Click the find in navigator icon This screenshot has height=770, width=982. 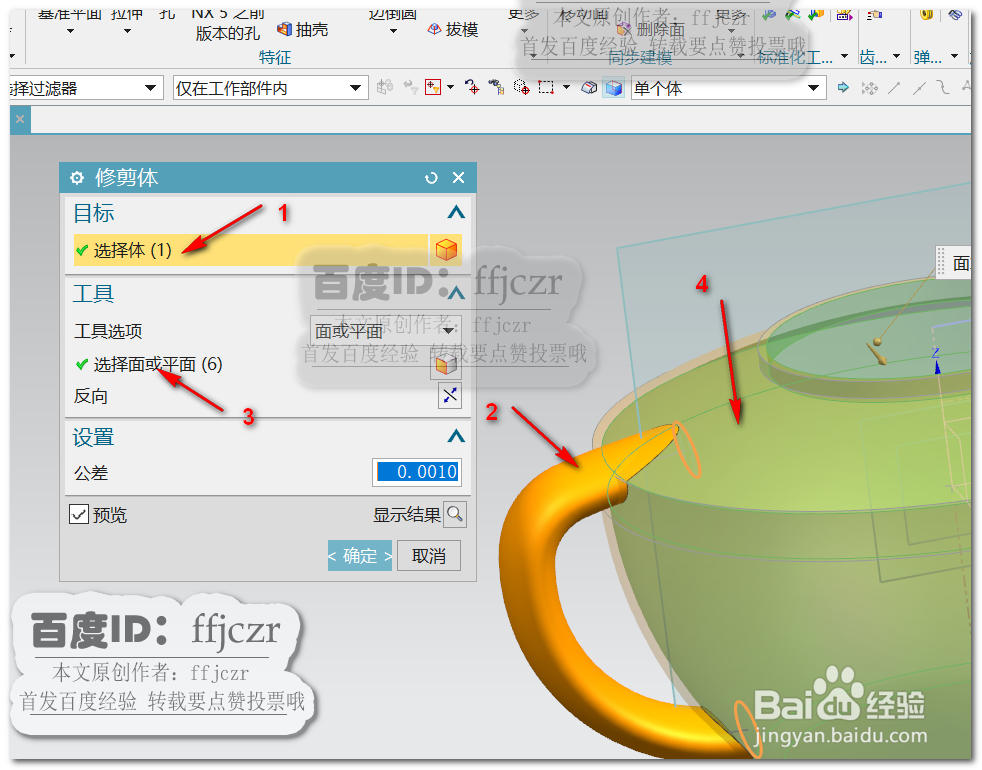coord(497,88)
